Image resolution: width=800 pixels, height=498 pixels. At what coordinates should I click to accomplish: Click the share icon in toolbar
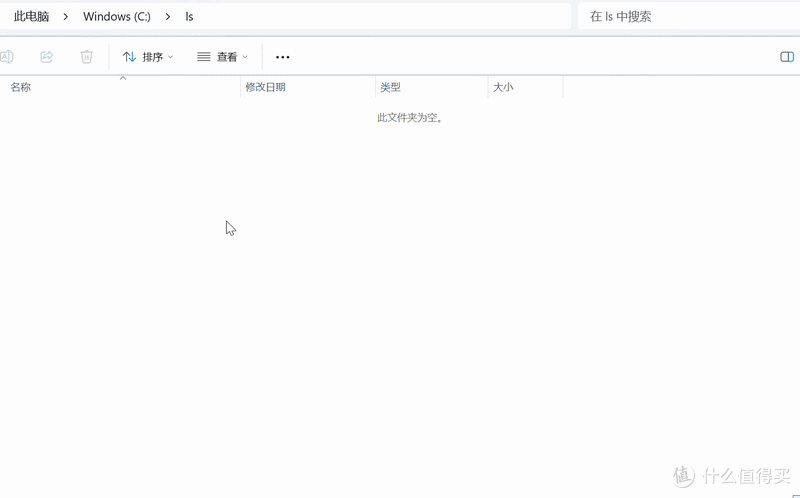click(46, 57)
